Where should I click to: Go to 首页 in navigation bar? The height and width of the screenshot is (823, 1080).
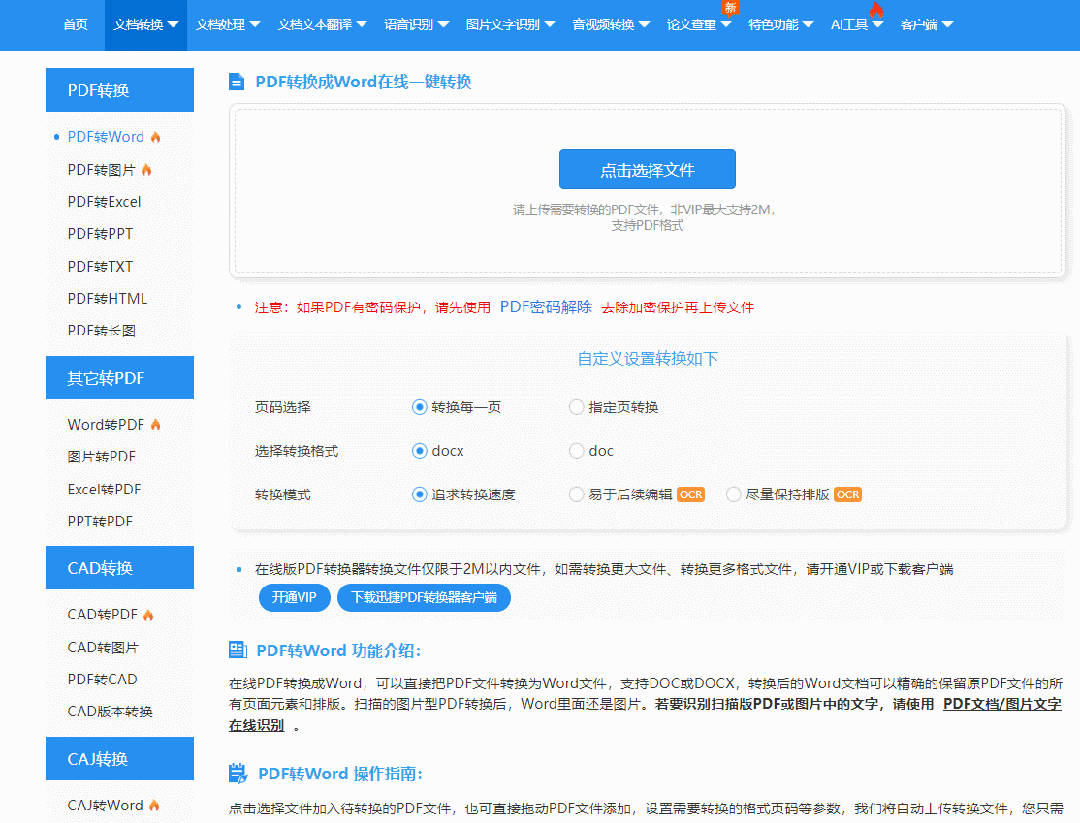point(76,25)
